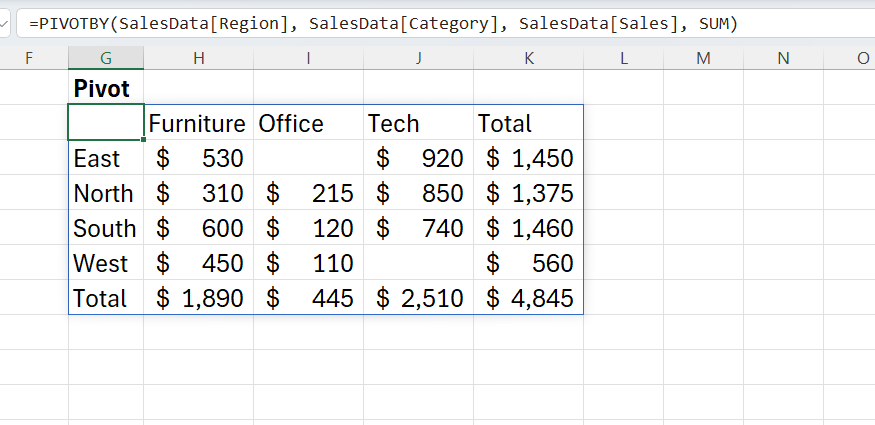Viewport: 875px width, 425px height.
Task: Select column L header
Action: click(x=623, y=58)
